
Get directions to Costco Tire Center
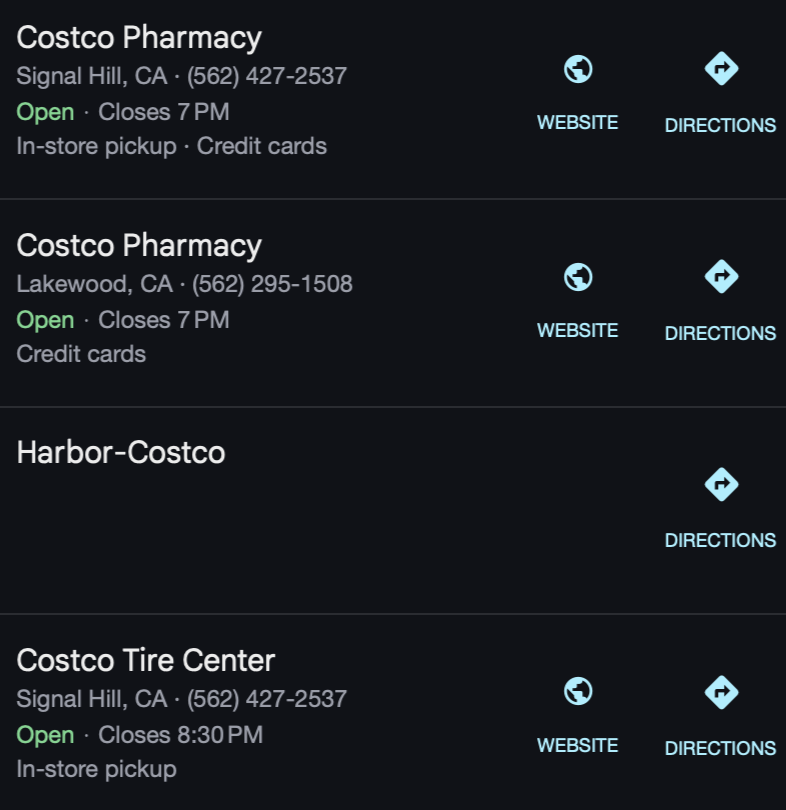[720, 692]
